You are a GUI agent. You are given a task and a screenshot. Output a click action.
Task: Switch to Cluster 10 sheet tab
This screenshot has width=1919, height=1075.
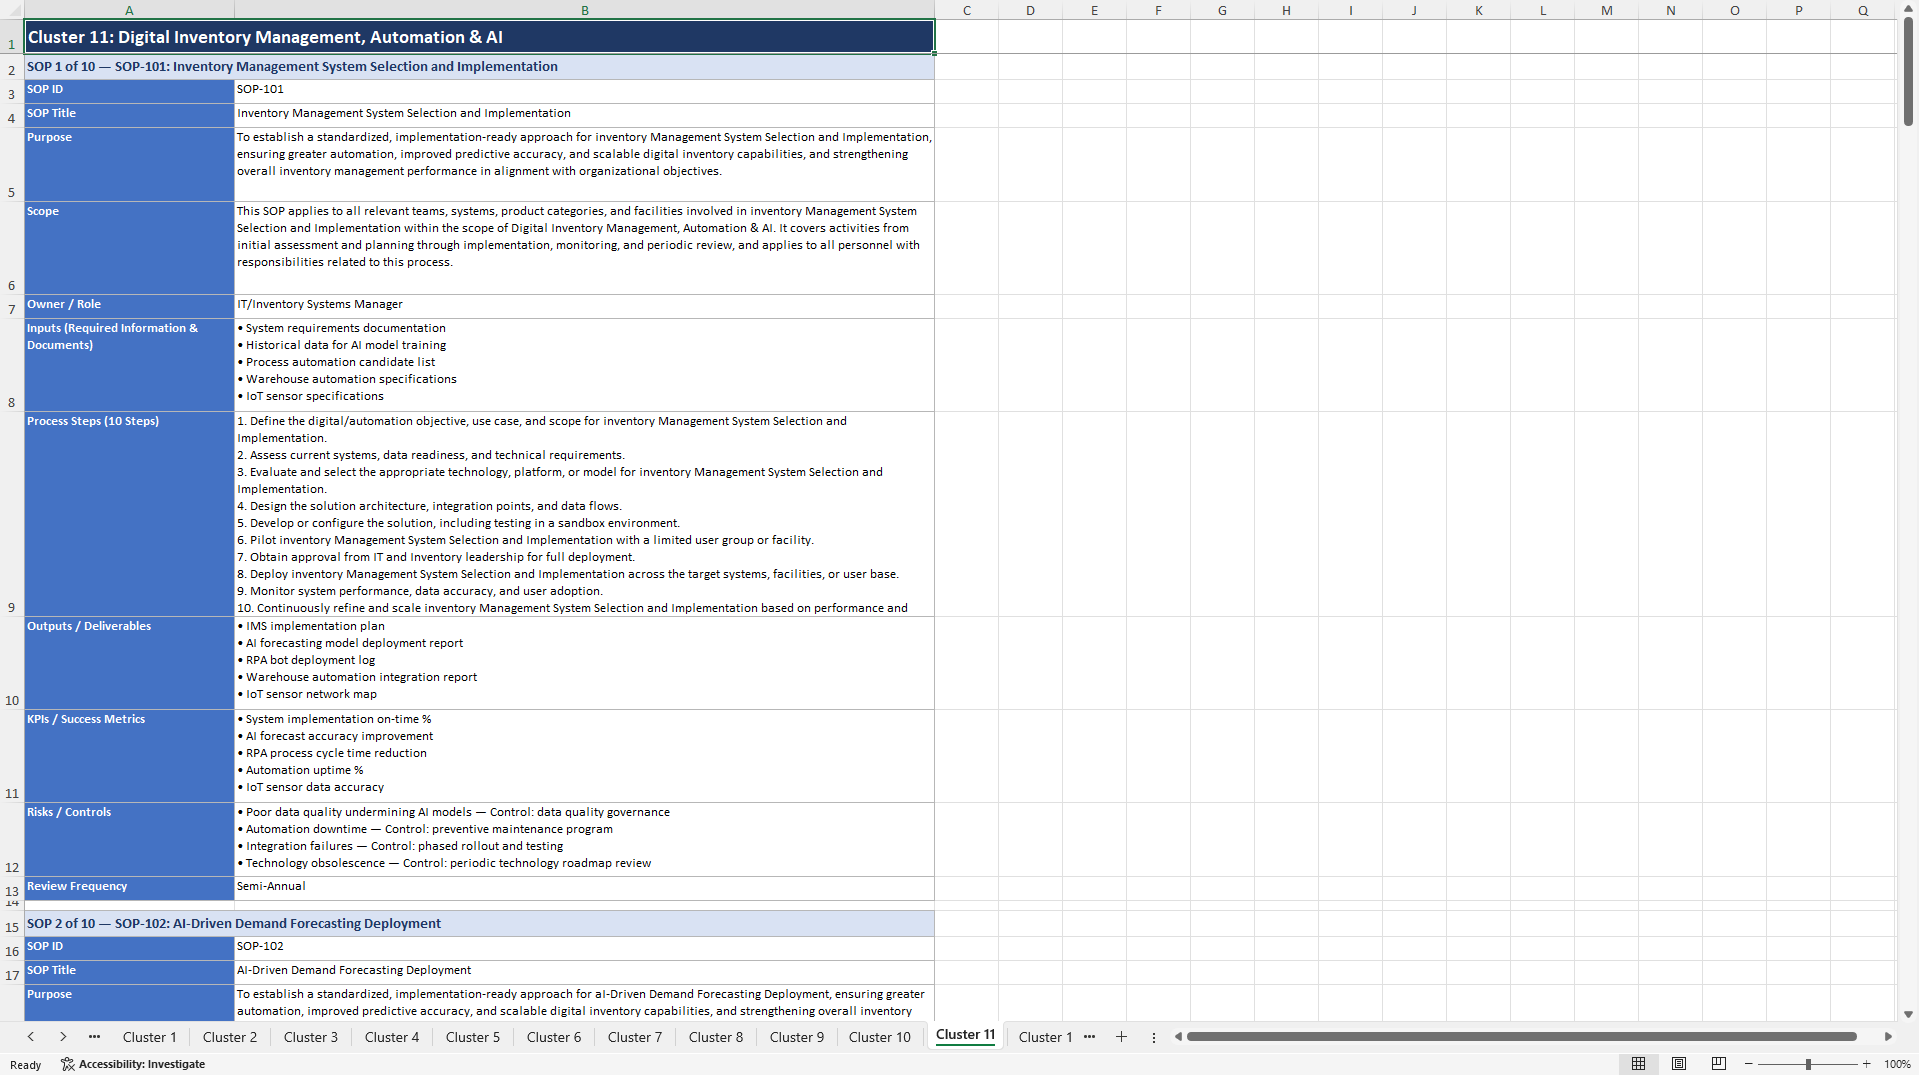[880, 1037]
